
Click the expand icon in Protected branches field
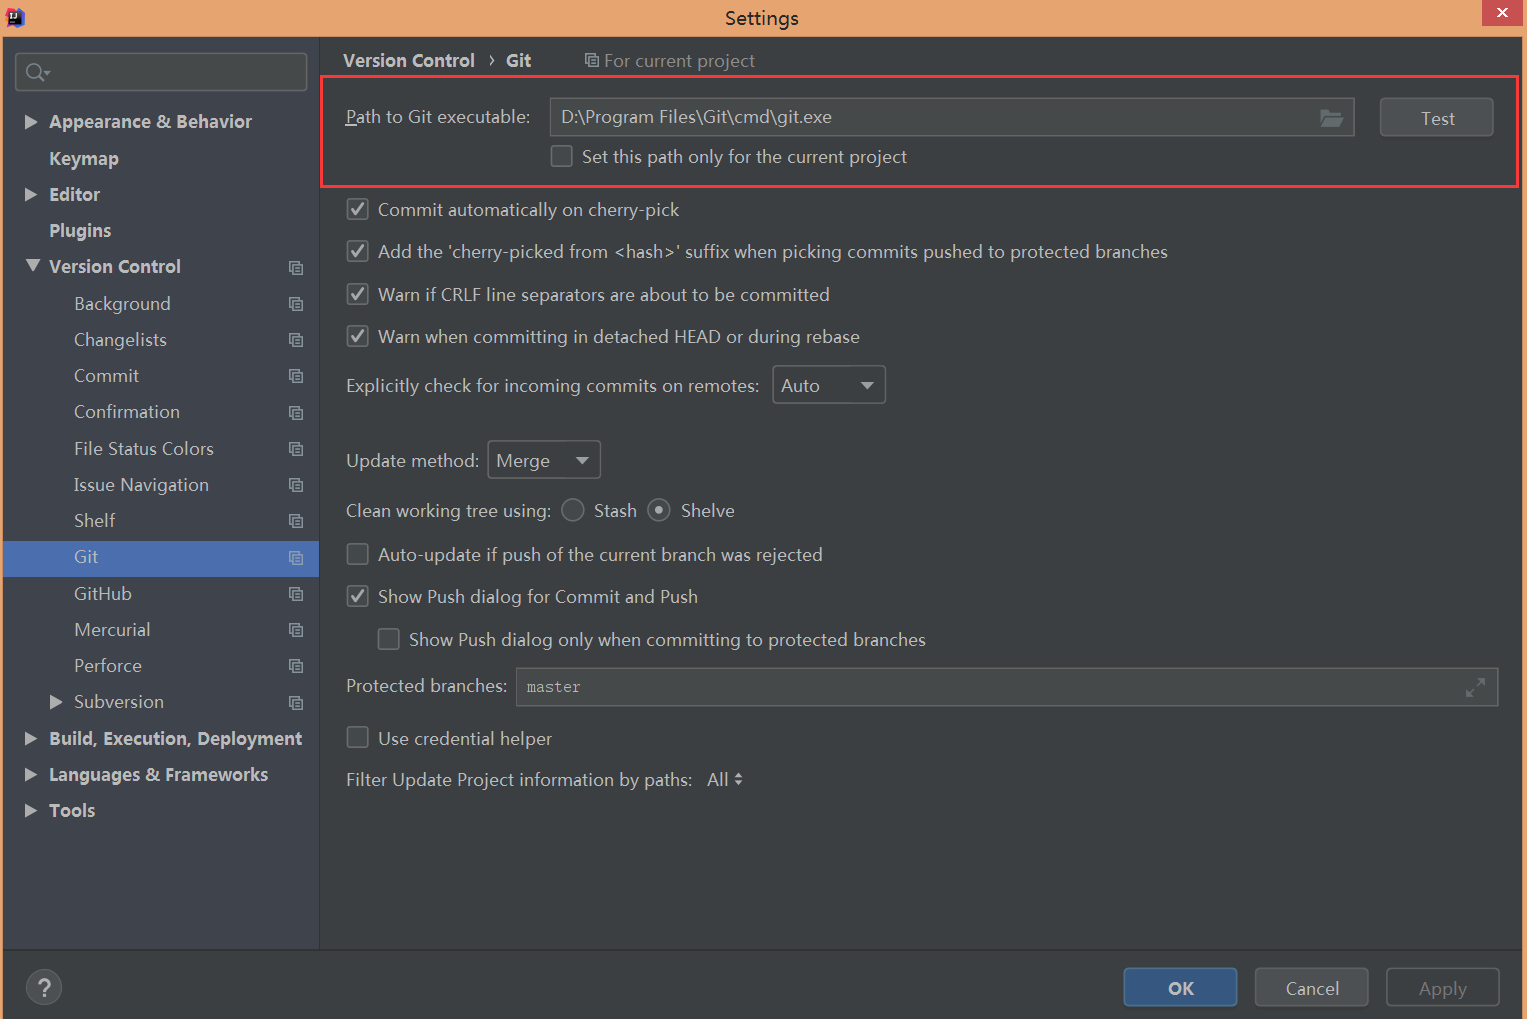1475,687
